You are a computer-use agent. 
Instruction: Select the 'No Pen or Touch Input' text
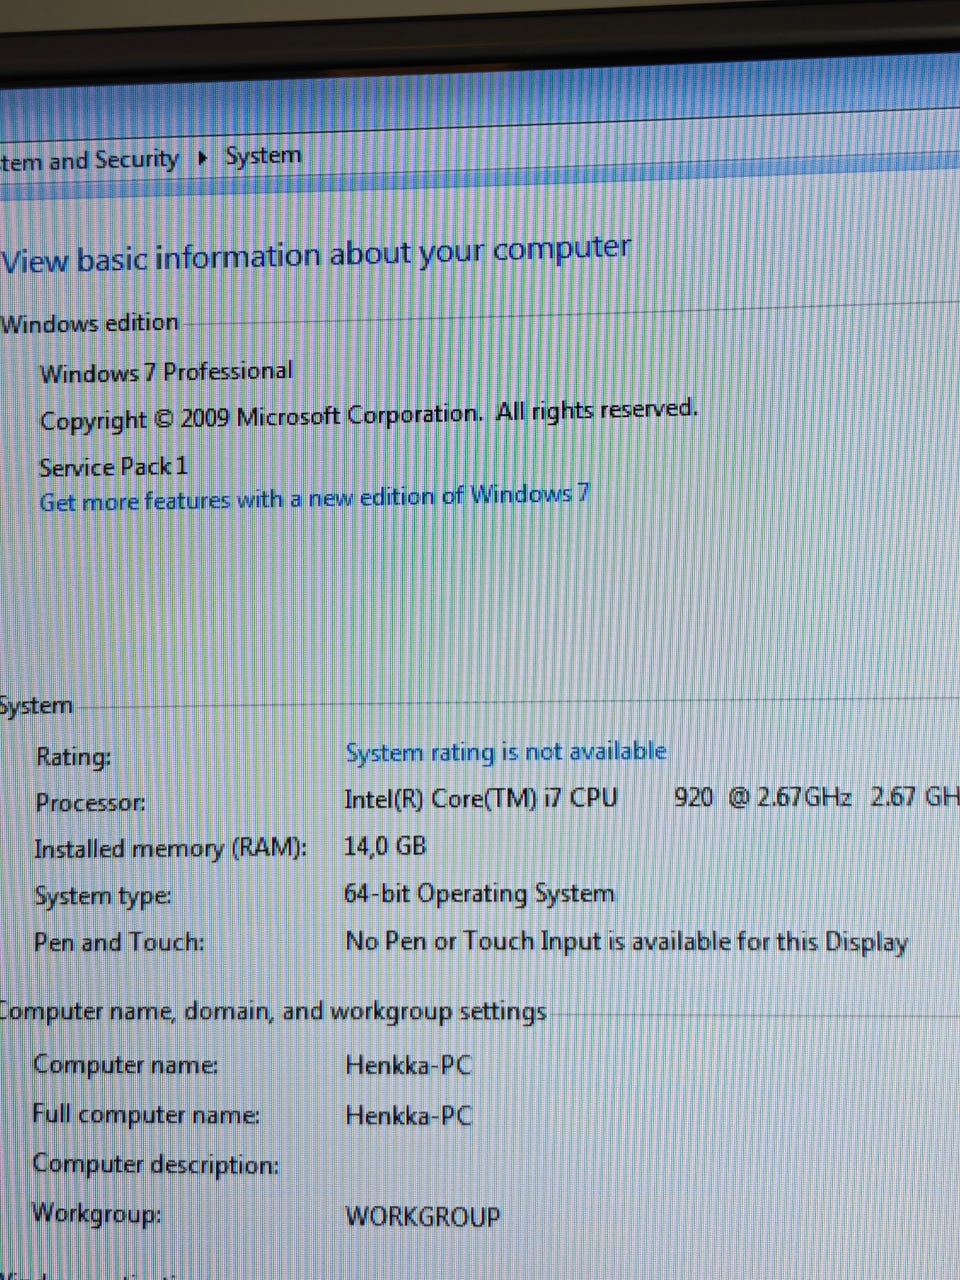626,941
